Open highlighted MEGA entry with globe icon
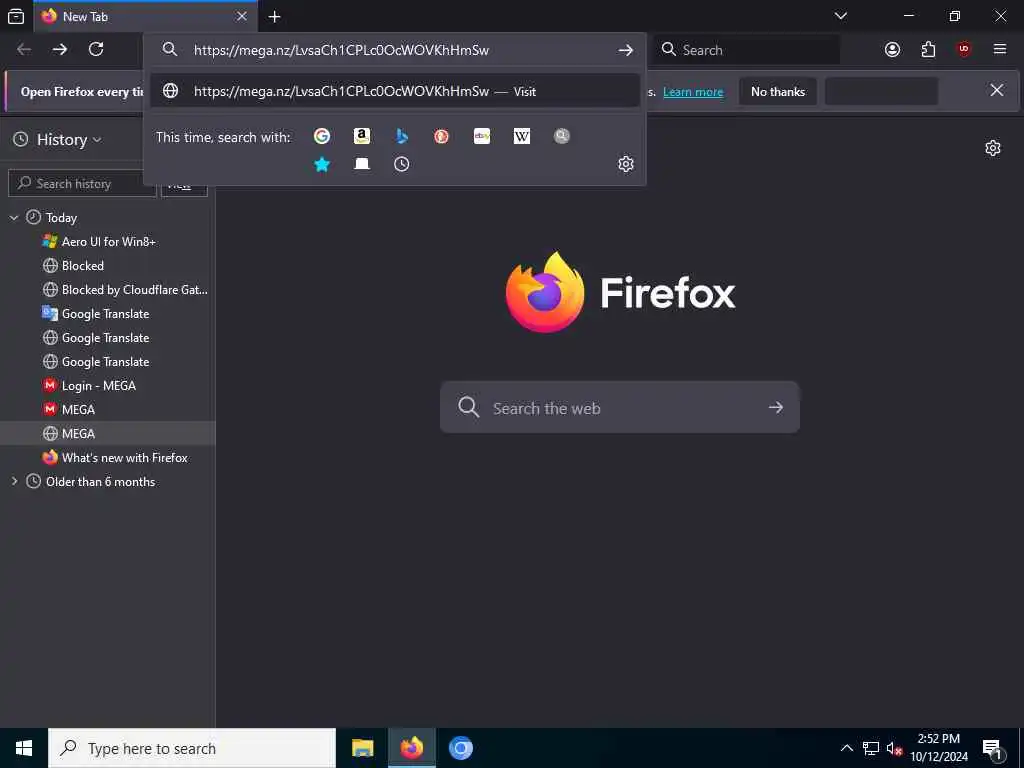Viewport: 1024px width, 768px height. point(108,434)
